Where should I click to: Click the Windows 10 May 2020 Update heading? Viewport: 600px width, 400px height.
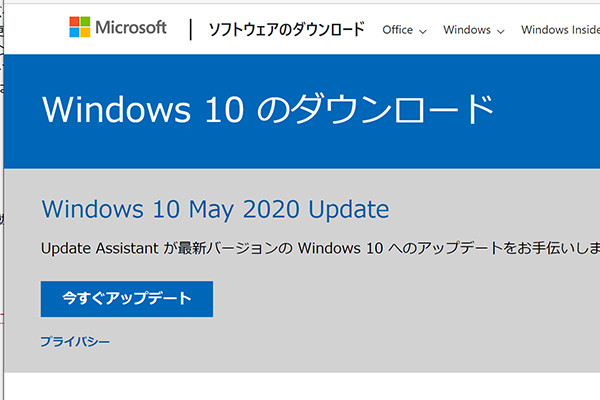point(215,210)
